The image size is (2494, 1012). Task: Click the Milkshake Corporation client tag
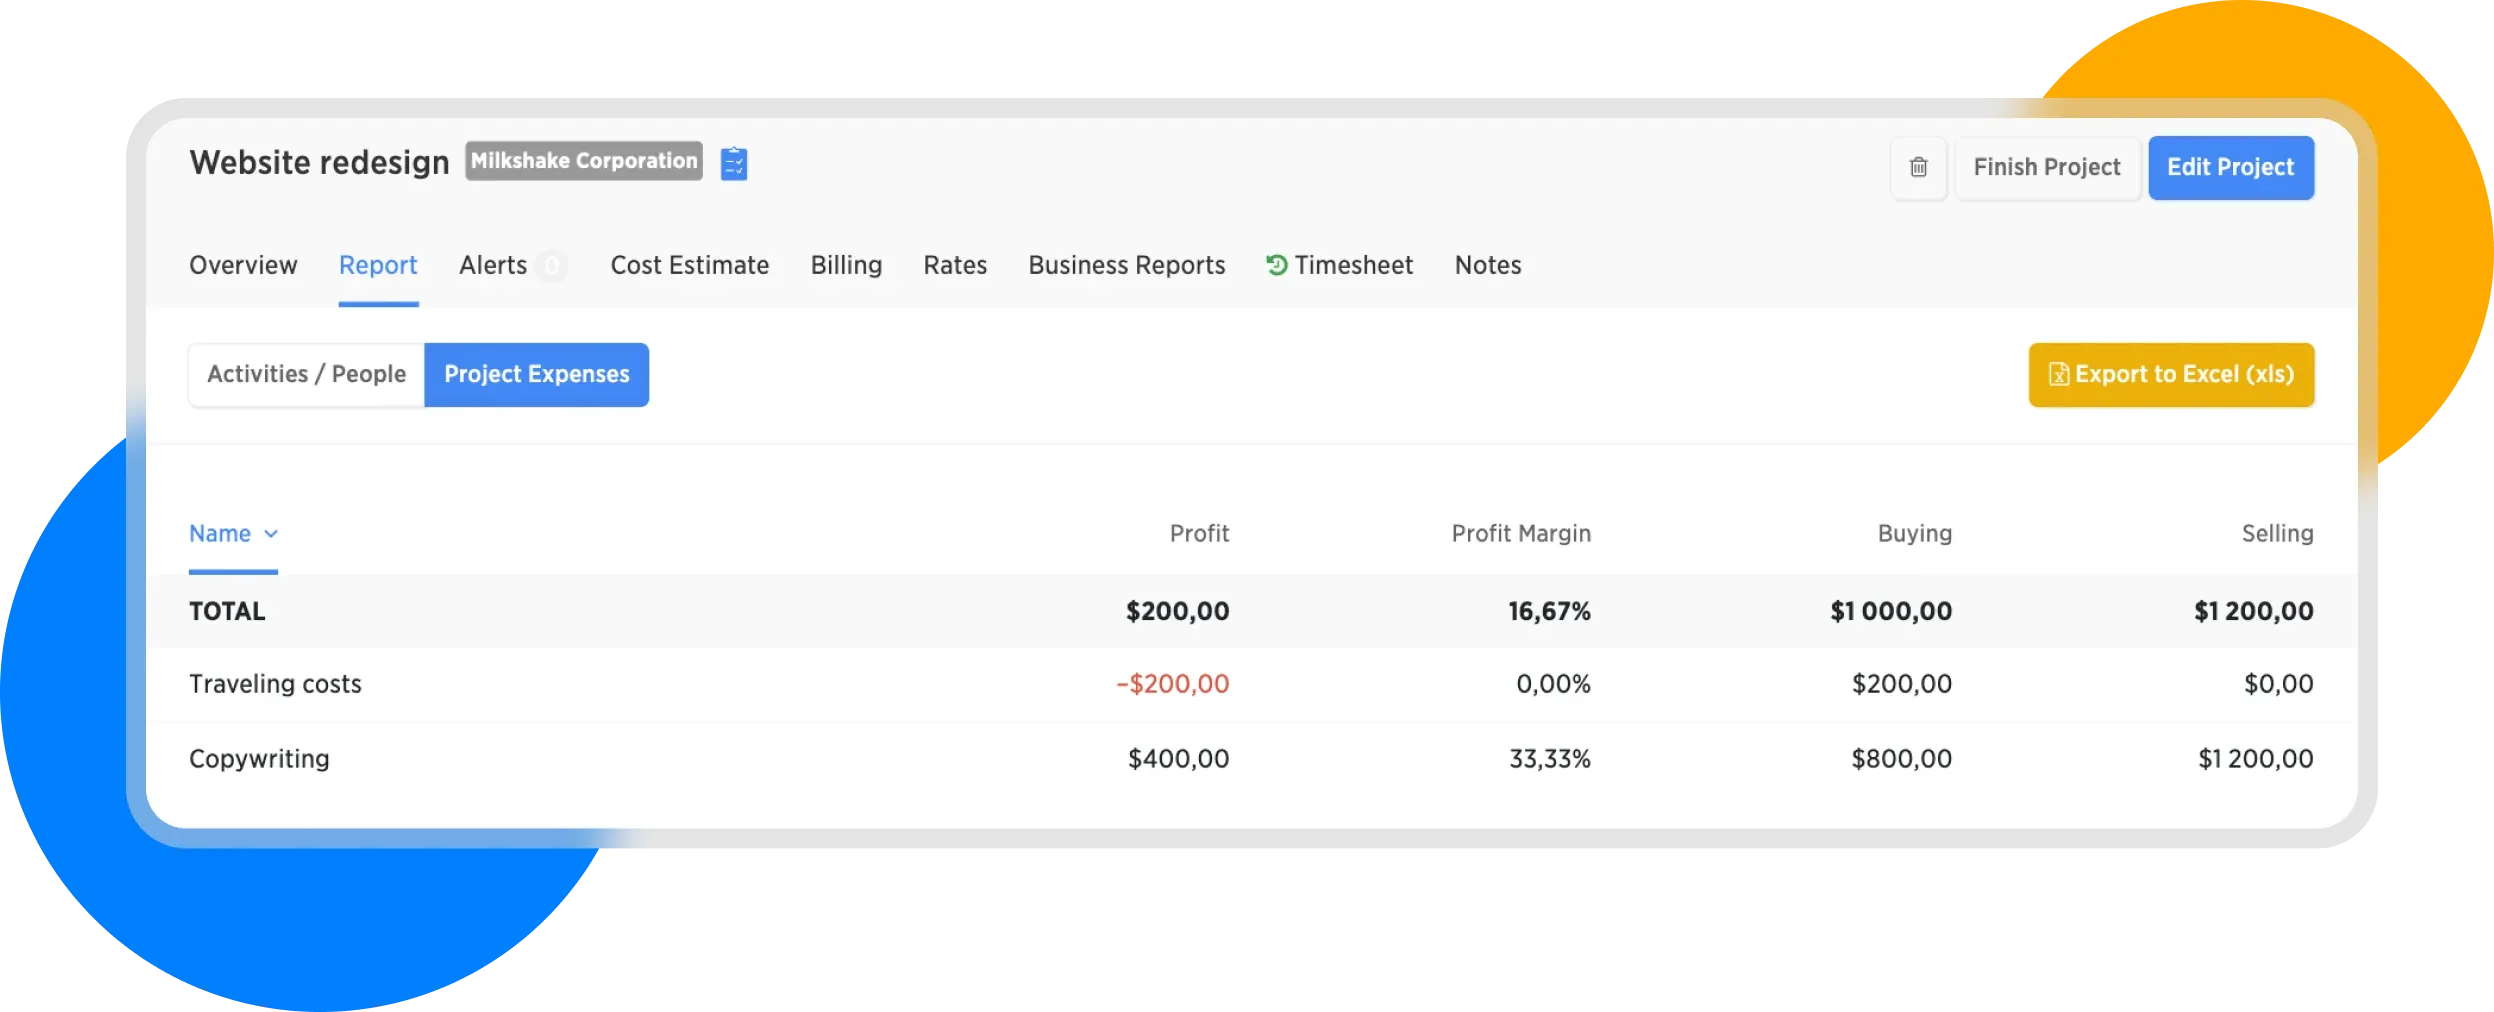click(584, 161)
